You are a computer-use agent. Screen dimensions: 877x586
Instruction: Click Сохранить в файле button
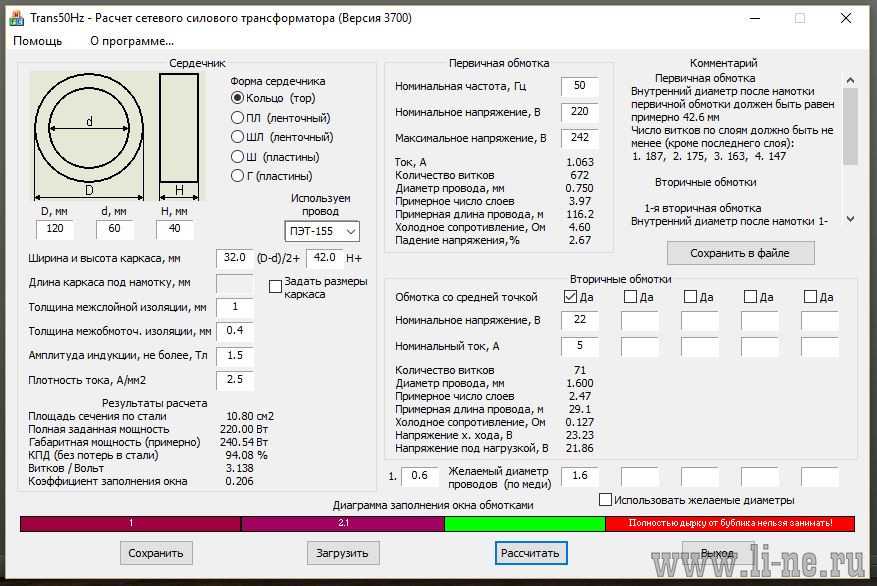(x=741, y=253)
